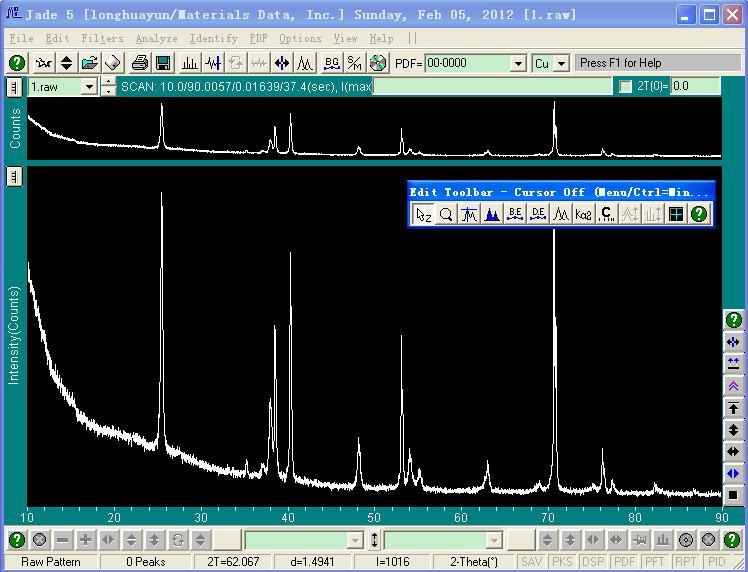The image size is (748, 572).
Task: Open the Filters menu
Action: (x=102, y=39)
